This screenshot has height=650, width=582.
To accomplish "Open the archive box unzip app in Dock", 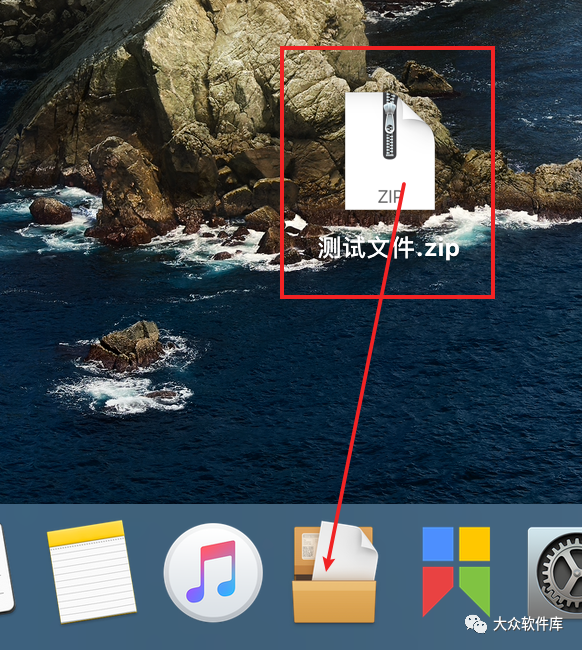I will (335, 572).
